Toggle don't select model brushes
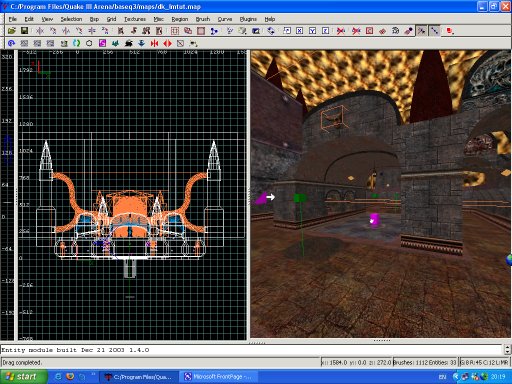The image size is (512, 384). pyautogui.click(x=341, y=31)
